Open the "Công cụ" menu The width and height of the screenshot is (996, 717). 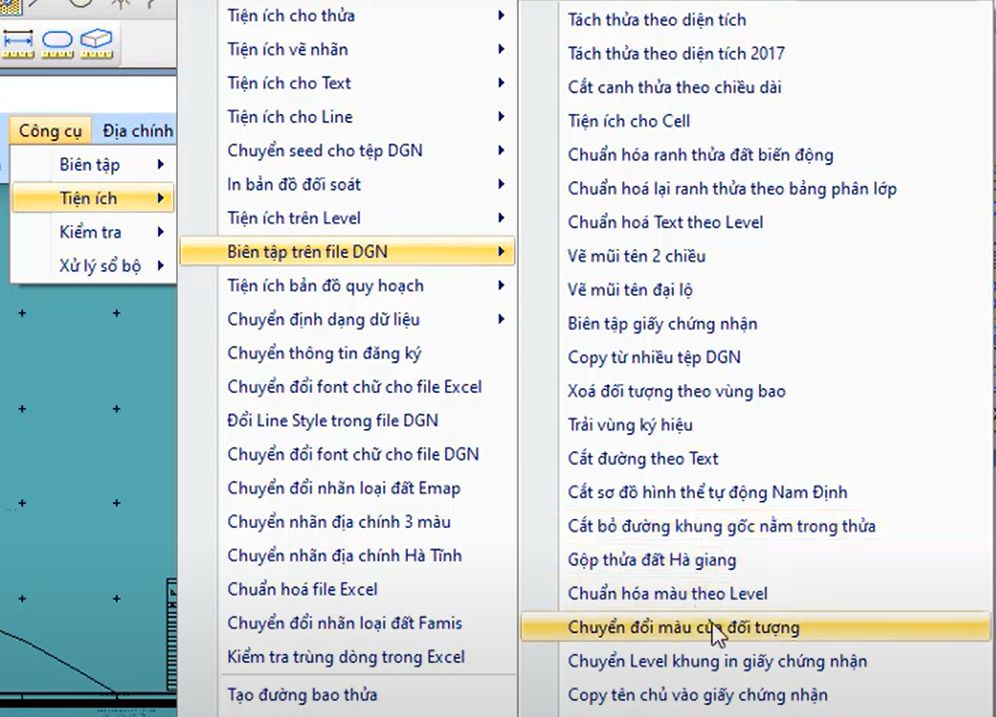[49, 130]
